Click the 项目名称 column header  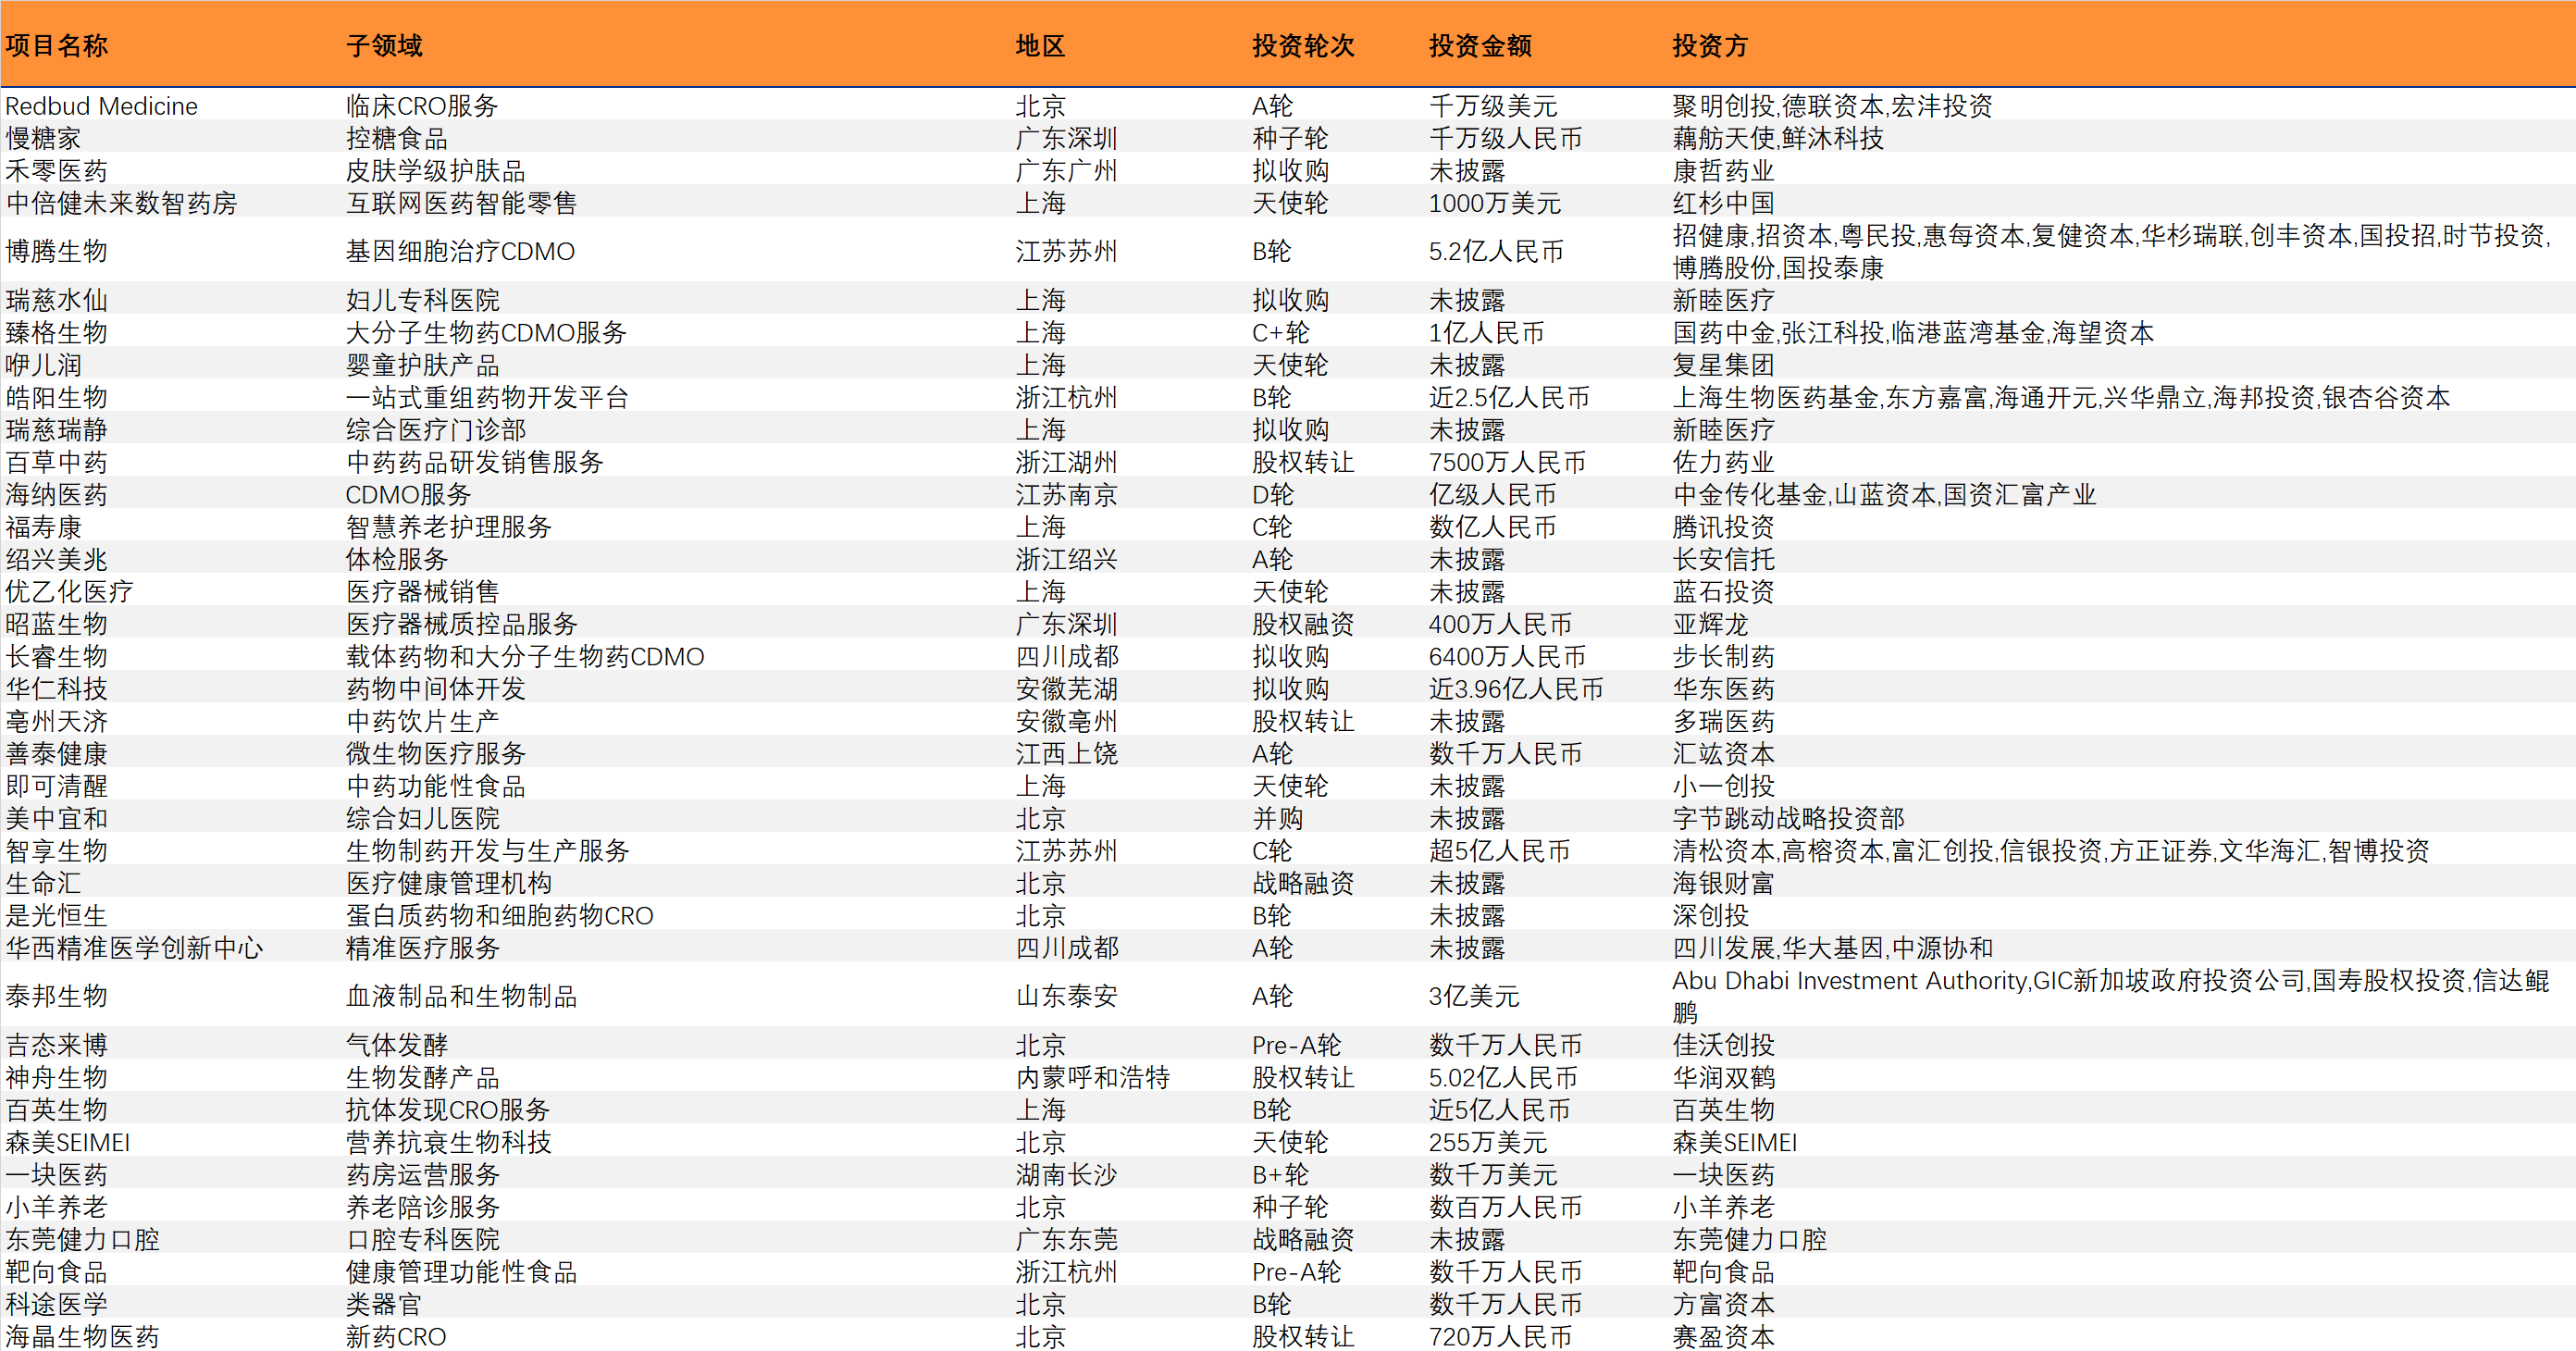56,46
